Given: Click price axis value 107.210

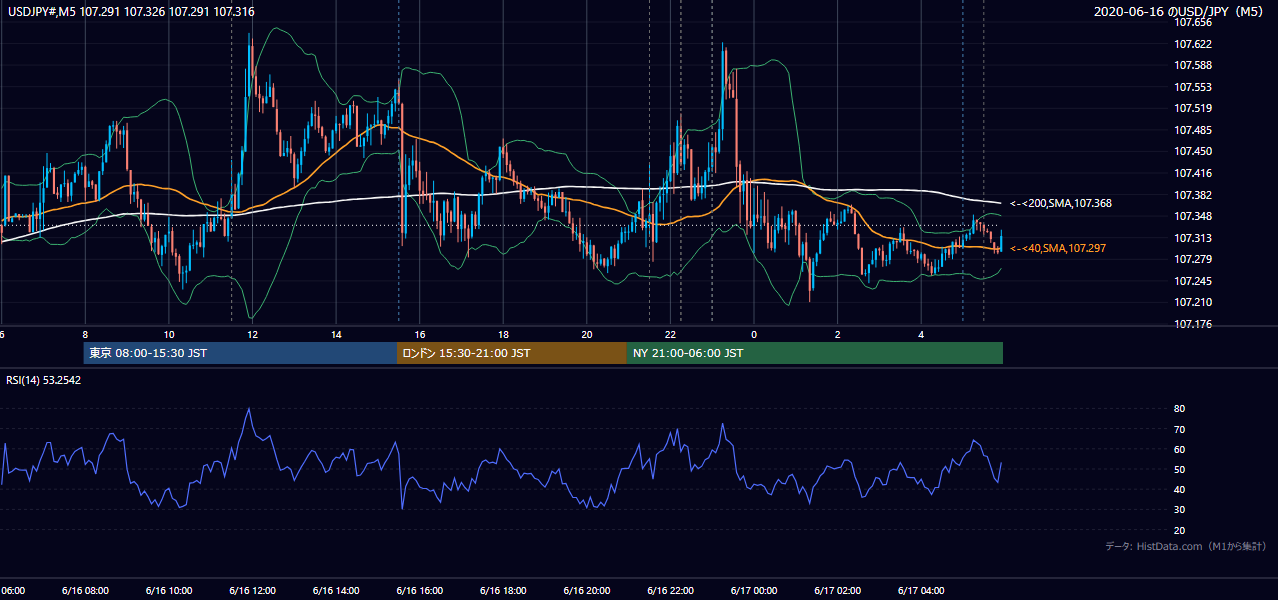Looking at the screenshot, I should pos(1192,302).
